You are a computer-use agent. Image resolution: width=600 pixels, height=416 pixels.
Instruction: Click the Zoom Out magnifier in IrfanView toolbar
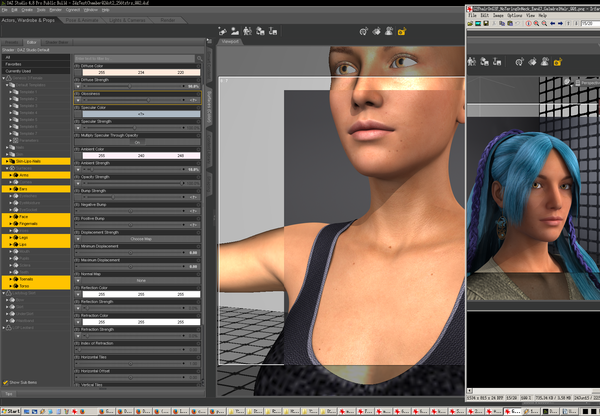(544, 24)
